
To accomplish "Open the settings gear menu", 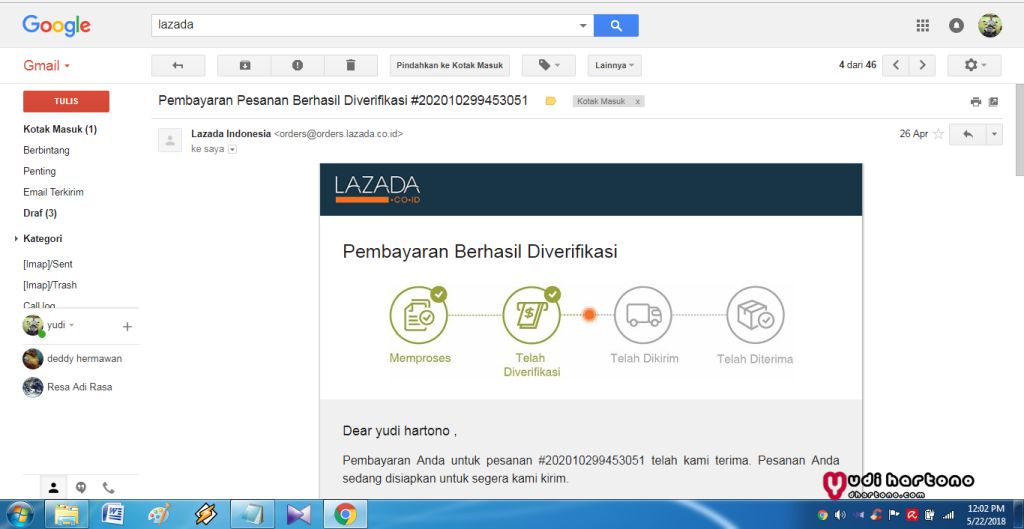I will coord(974,65).
